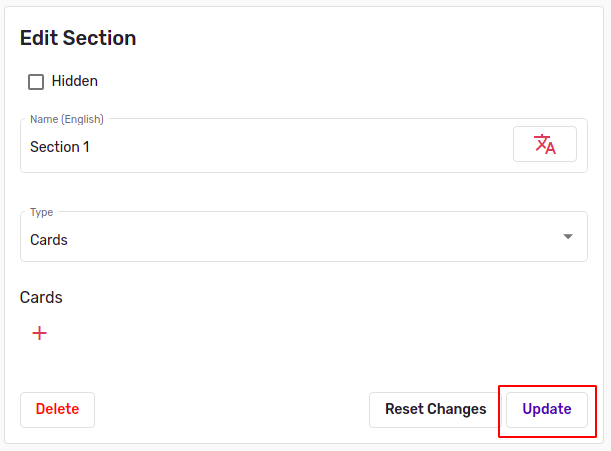This screenshot has height=451, width=611.
Task: Place cursor in the Section 1 text
Action: (x=60, y=147)
